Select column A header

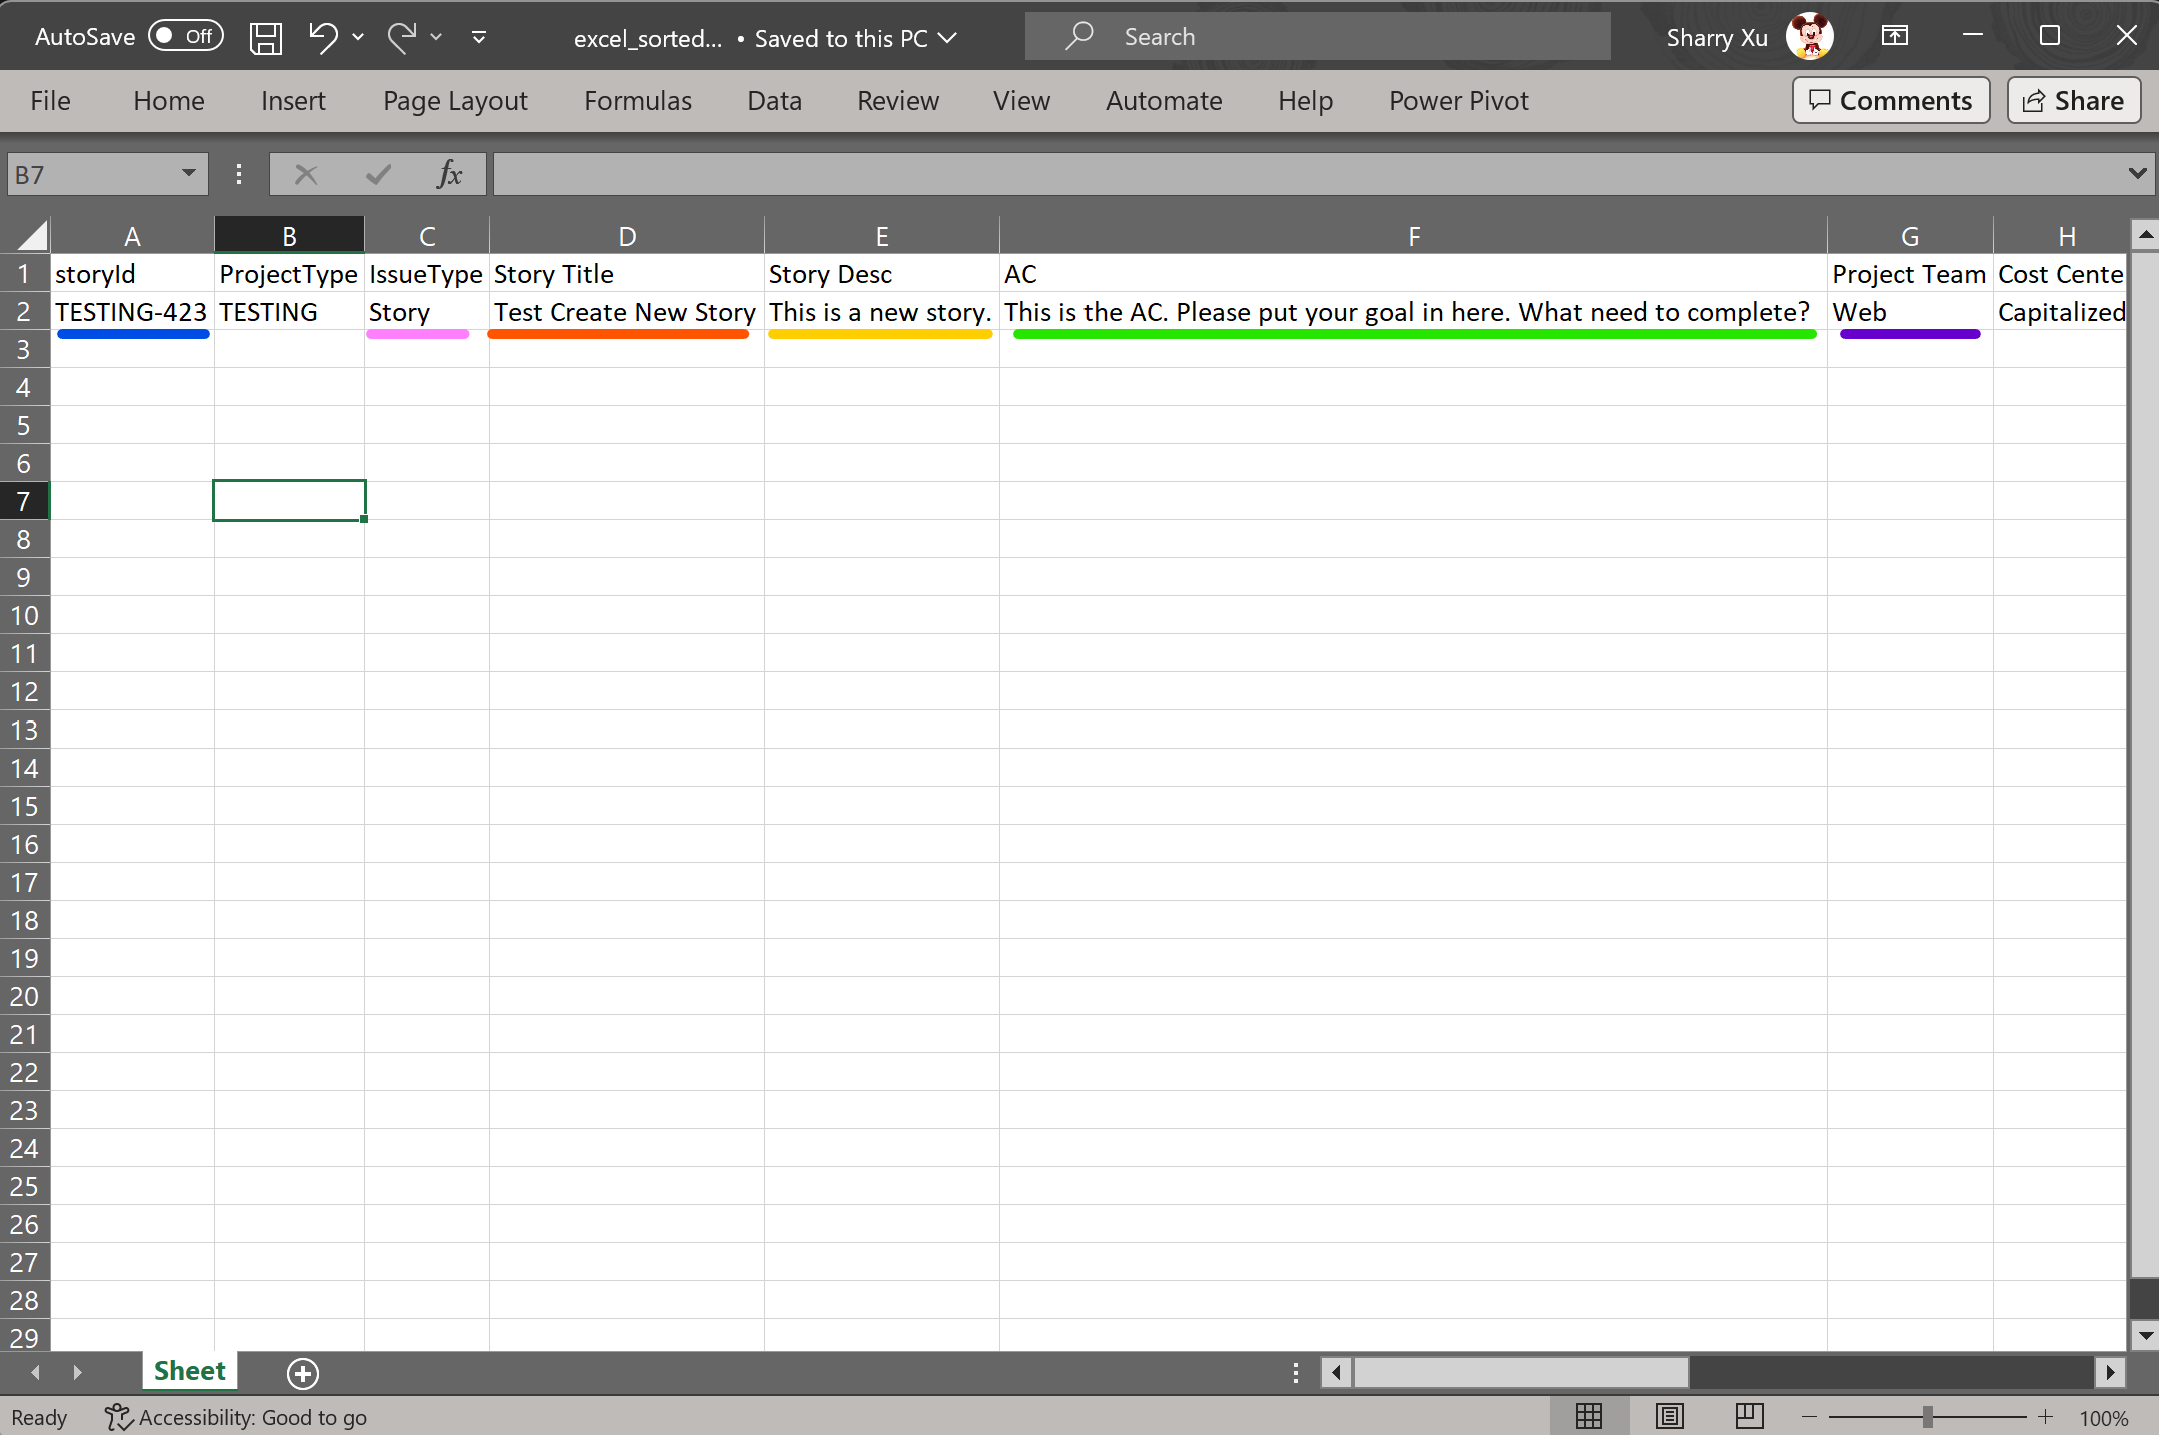tap(132, 236)
